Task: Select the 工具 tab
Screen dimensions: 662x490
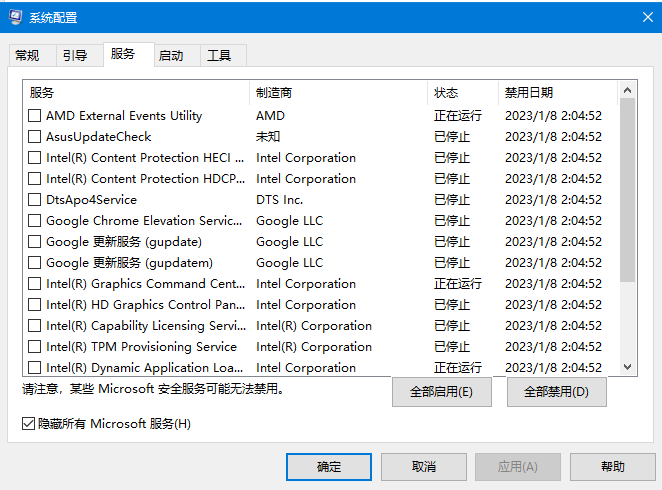Action: pos(219,56)
